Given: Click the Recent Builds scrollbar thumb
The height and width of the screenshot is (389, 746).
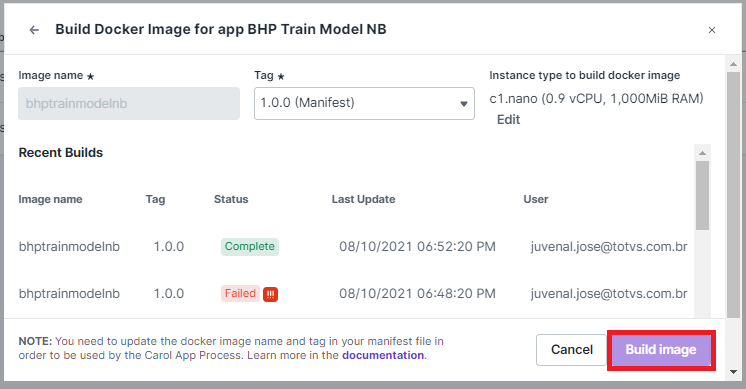Looking at the screenshot, I should (x=702, y=195).
